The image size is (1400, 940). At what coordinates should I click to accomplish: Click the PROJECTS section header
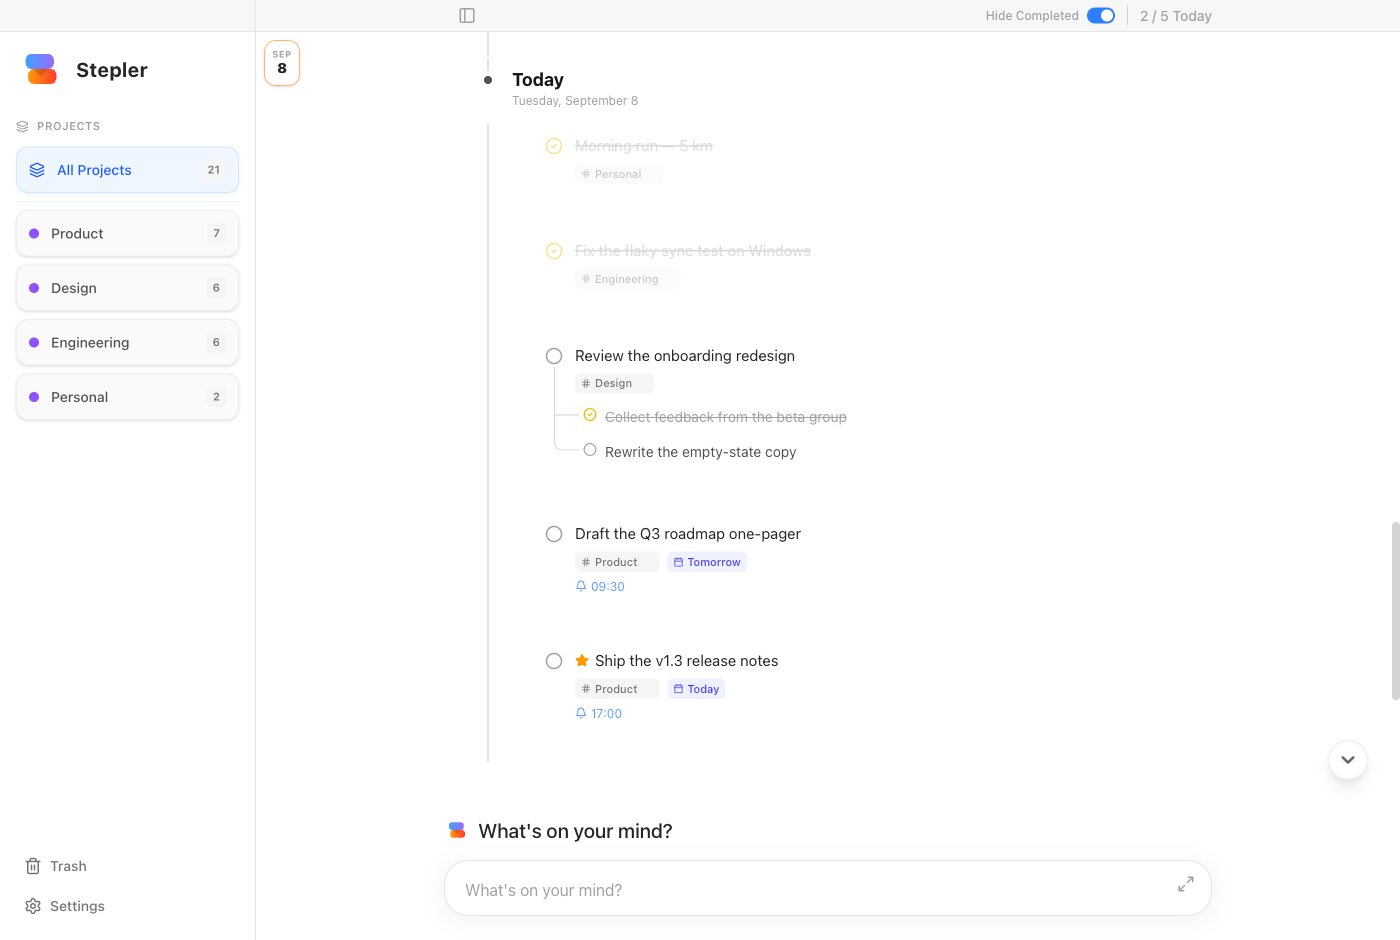(x=59, y=126)
